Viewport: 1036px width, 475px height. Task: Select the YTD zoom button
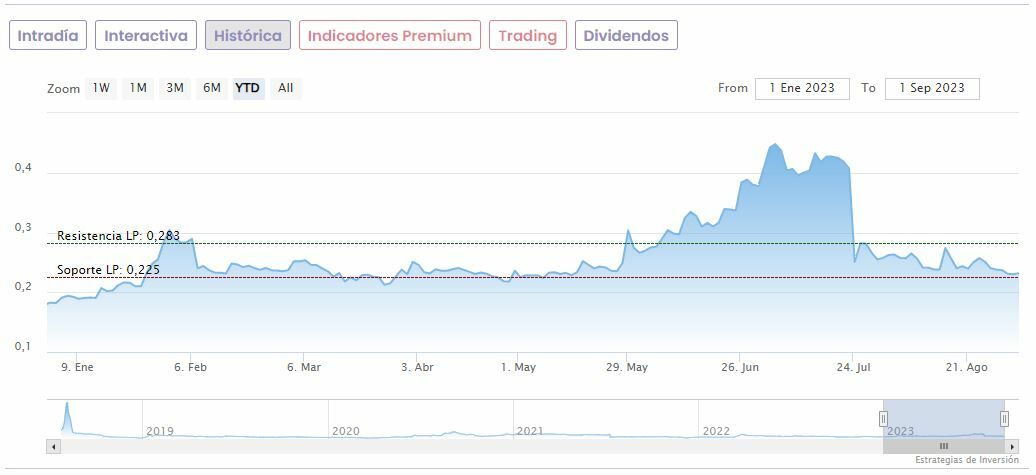(248, 88)
